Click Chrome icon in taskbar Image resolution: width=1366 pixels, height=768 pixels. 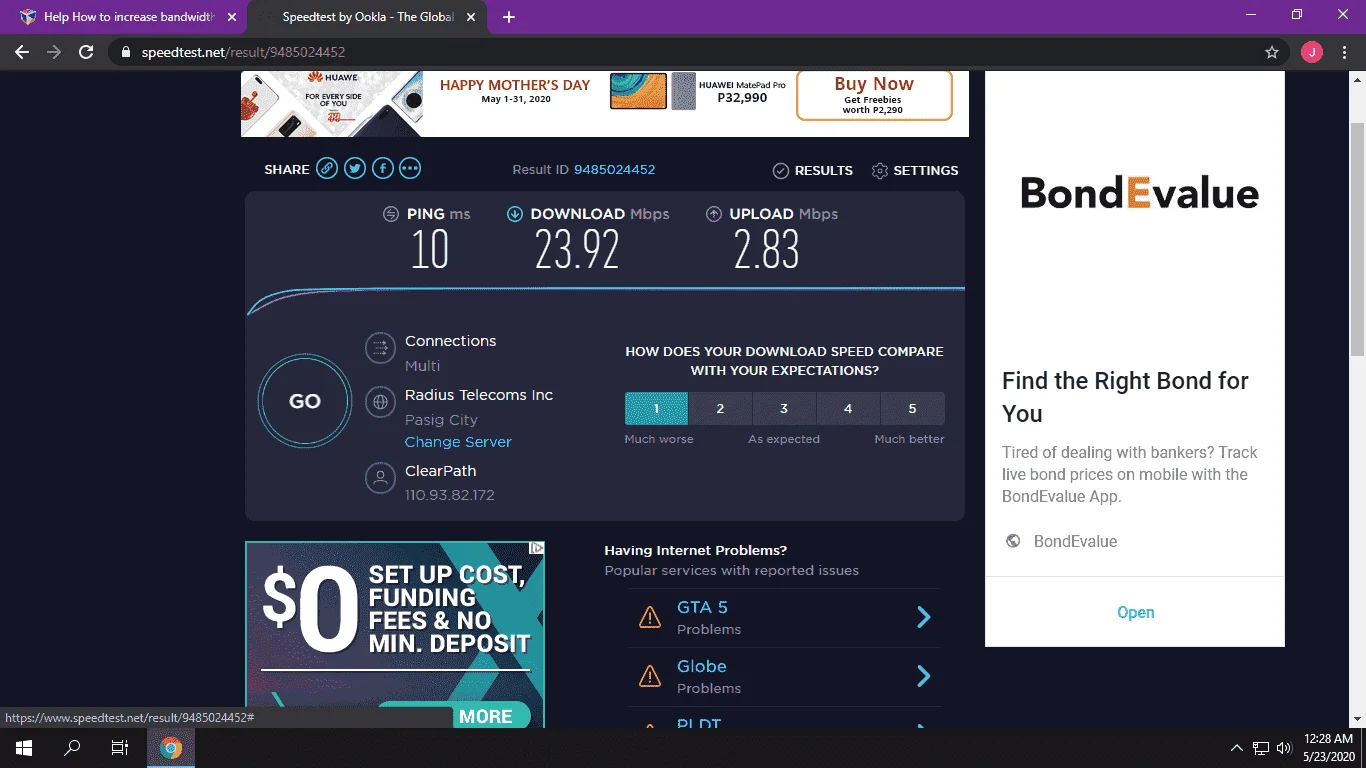point(171,748)
